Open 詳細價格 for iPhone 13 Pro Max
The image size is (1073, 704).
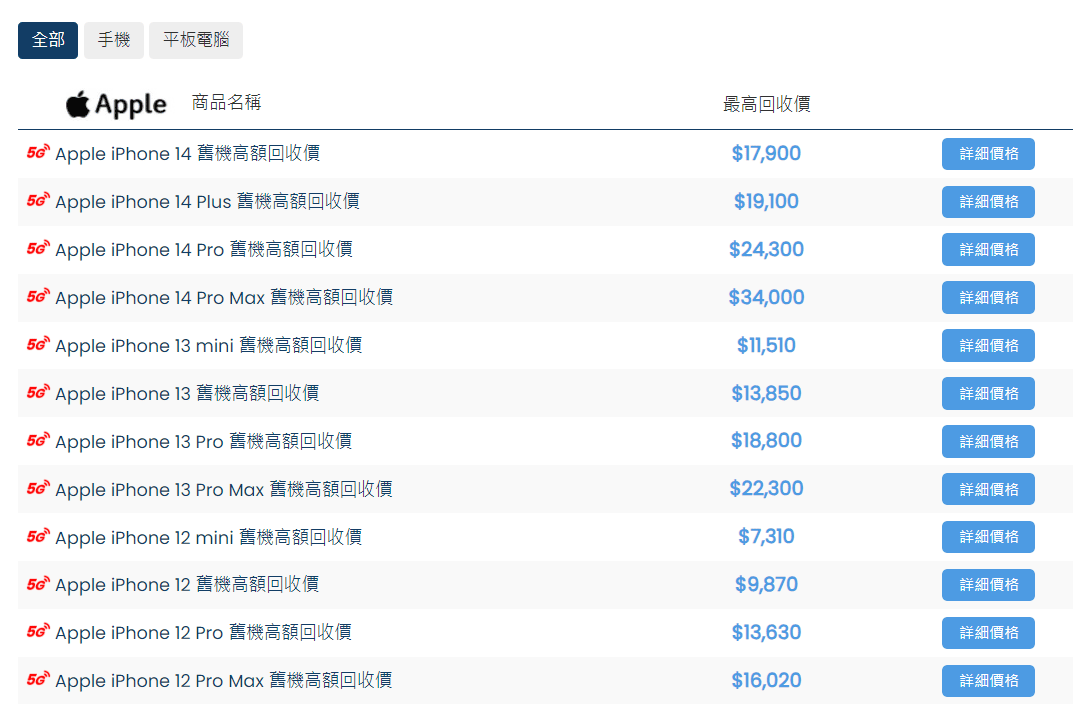click(x=988, y=489)
